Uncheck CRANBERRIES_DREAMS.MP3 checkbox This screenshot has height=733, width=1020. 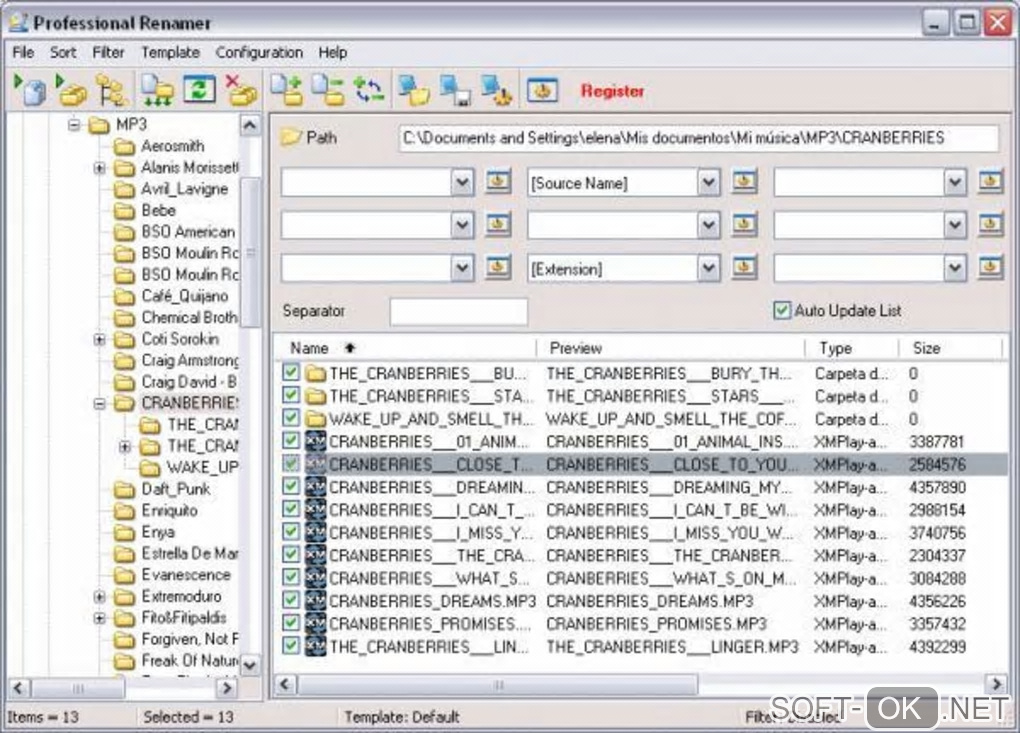[291, 600]
